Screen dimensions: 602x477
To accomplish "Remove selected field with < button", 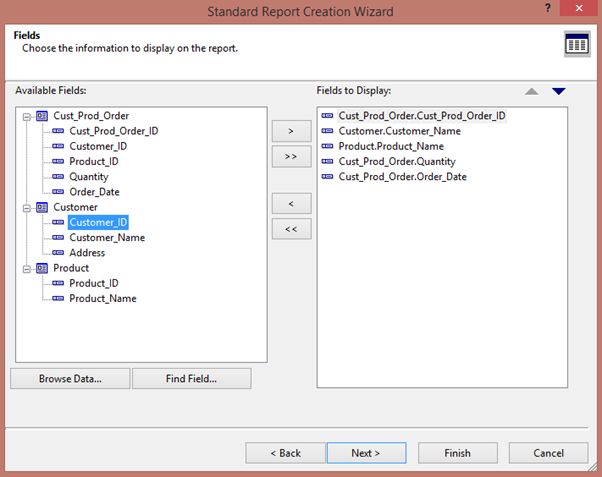I will (x=291, y=204).
